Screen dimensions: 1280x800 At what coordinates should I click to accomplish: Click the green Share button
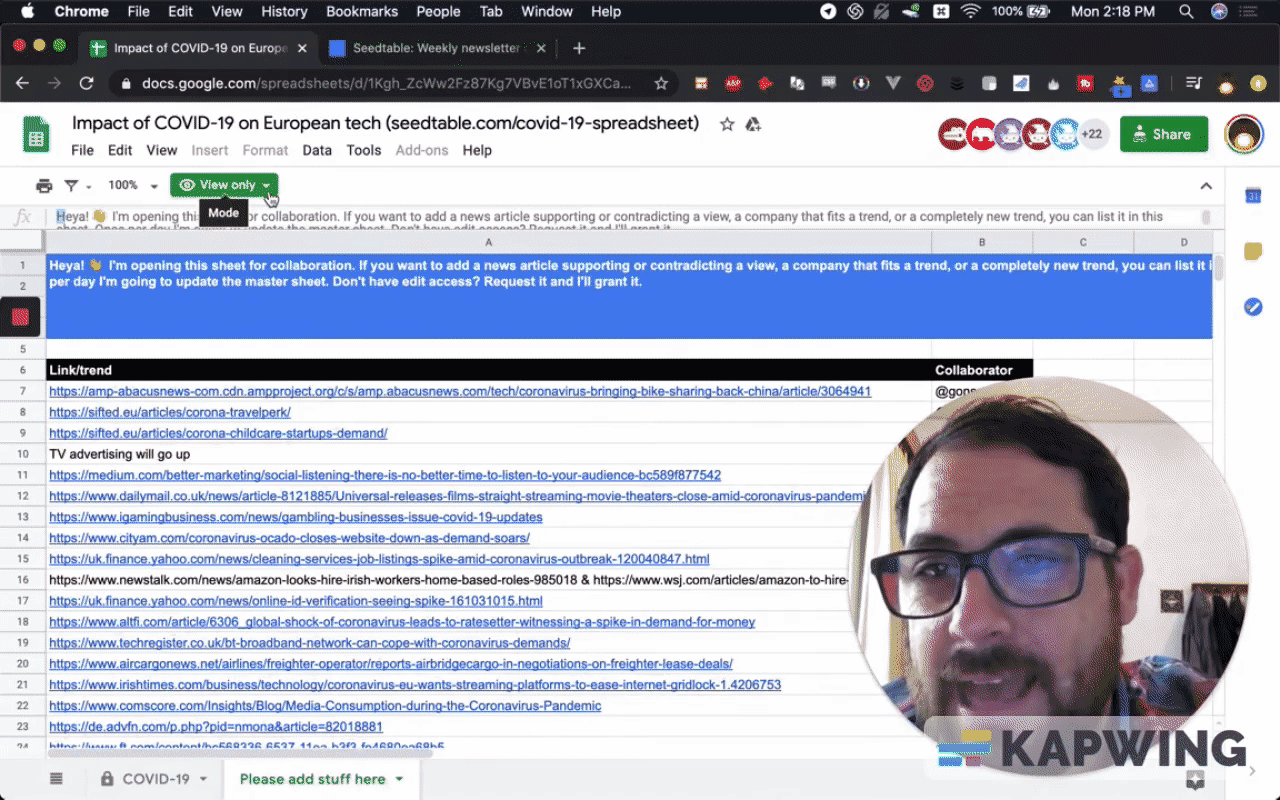tap(1164, 134)
